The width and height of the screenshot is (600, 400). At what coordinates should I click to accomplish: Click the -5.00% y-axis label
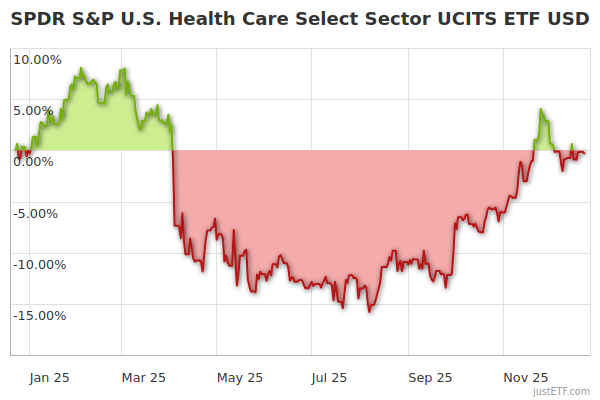click(x=38, y=213)
